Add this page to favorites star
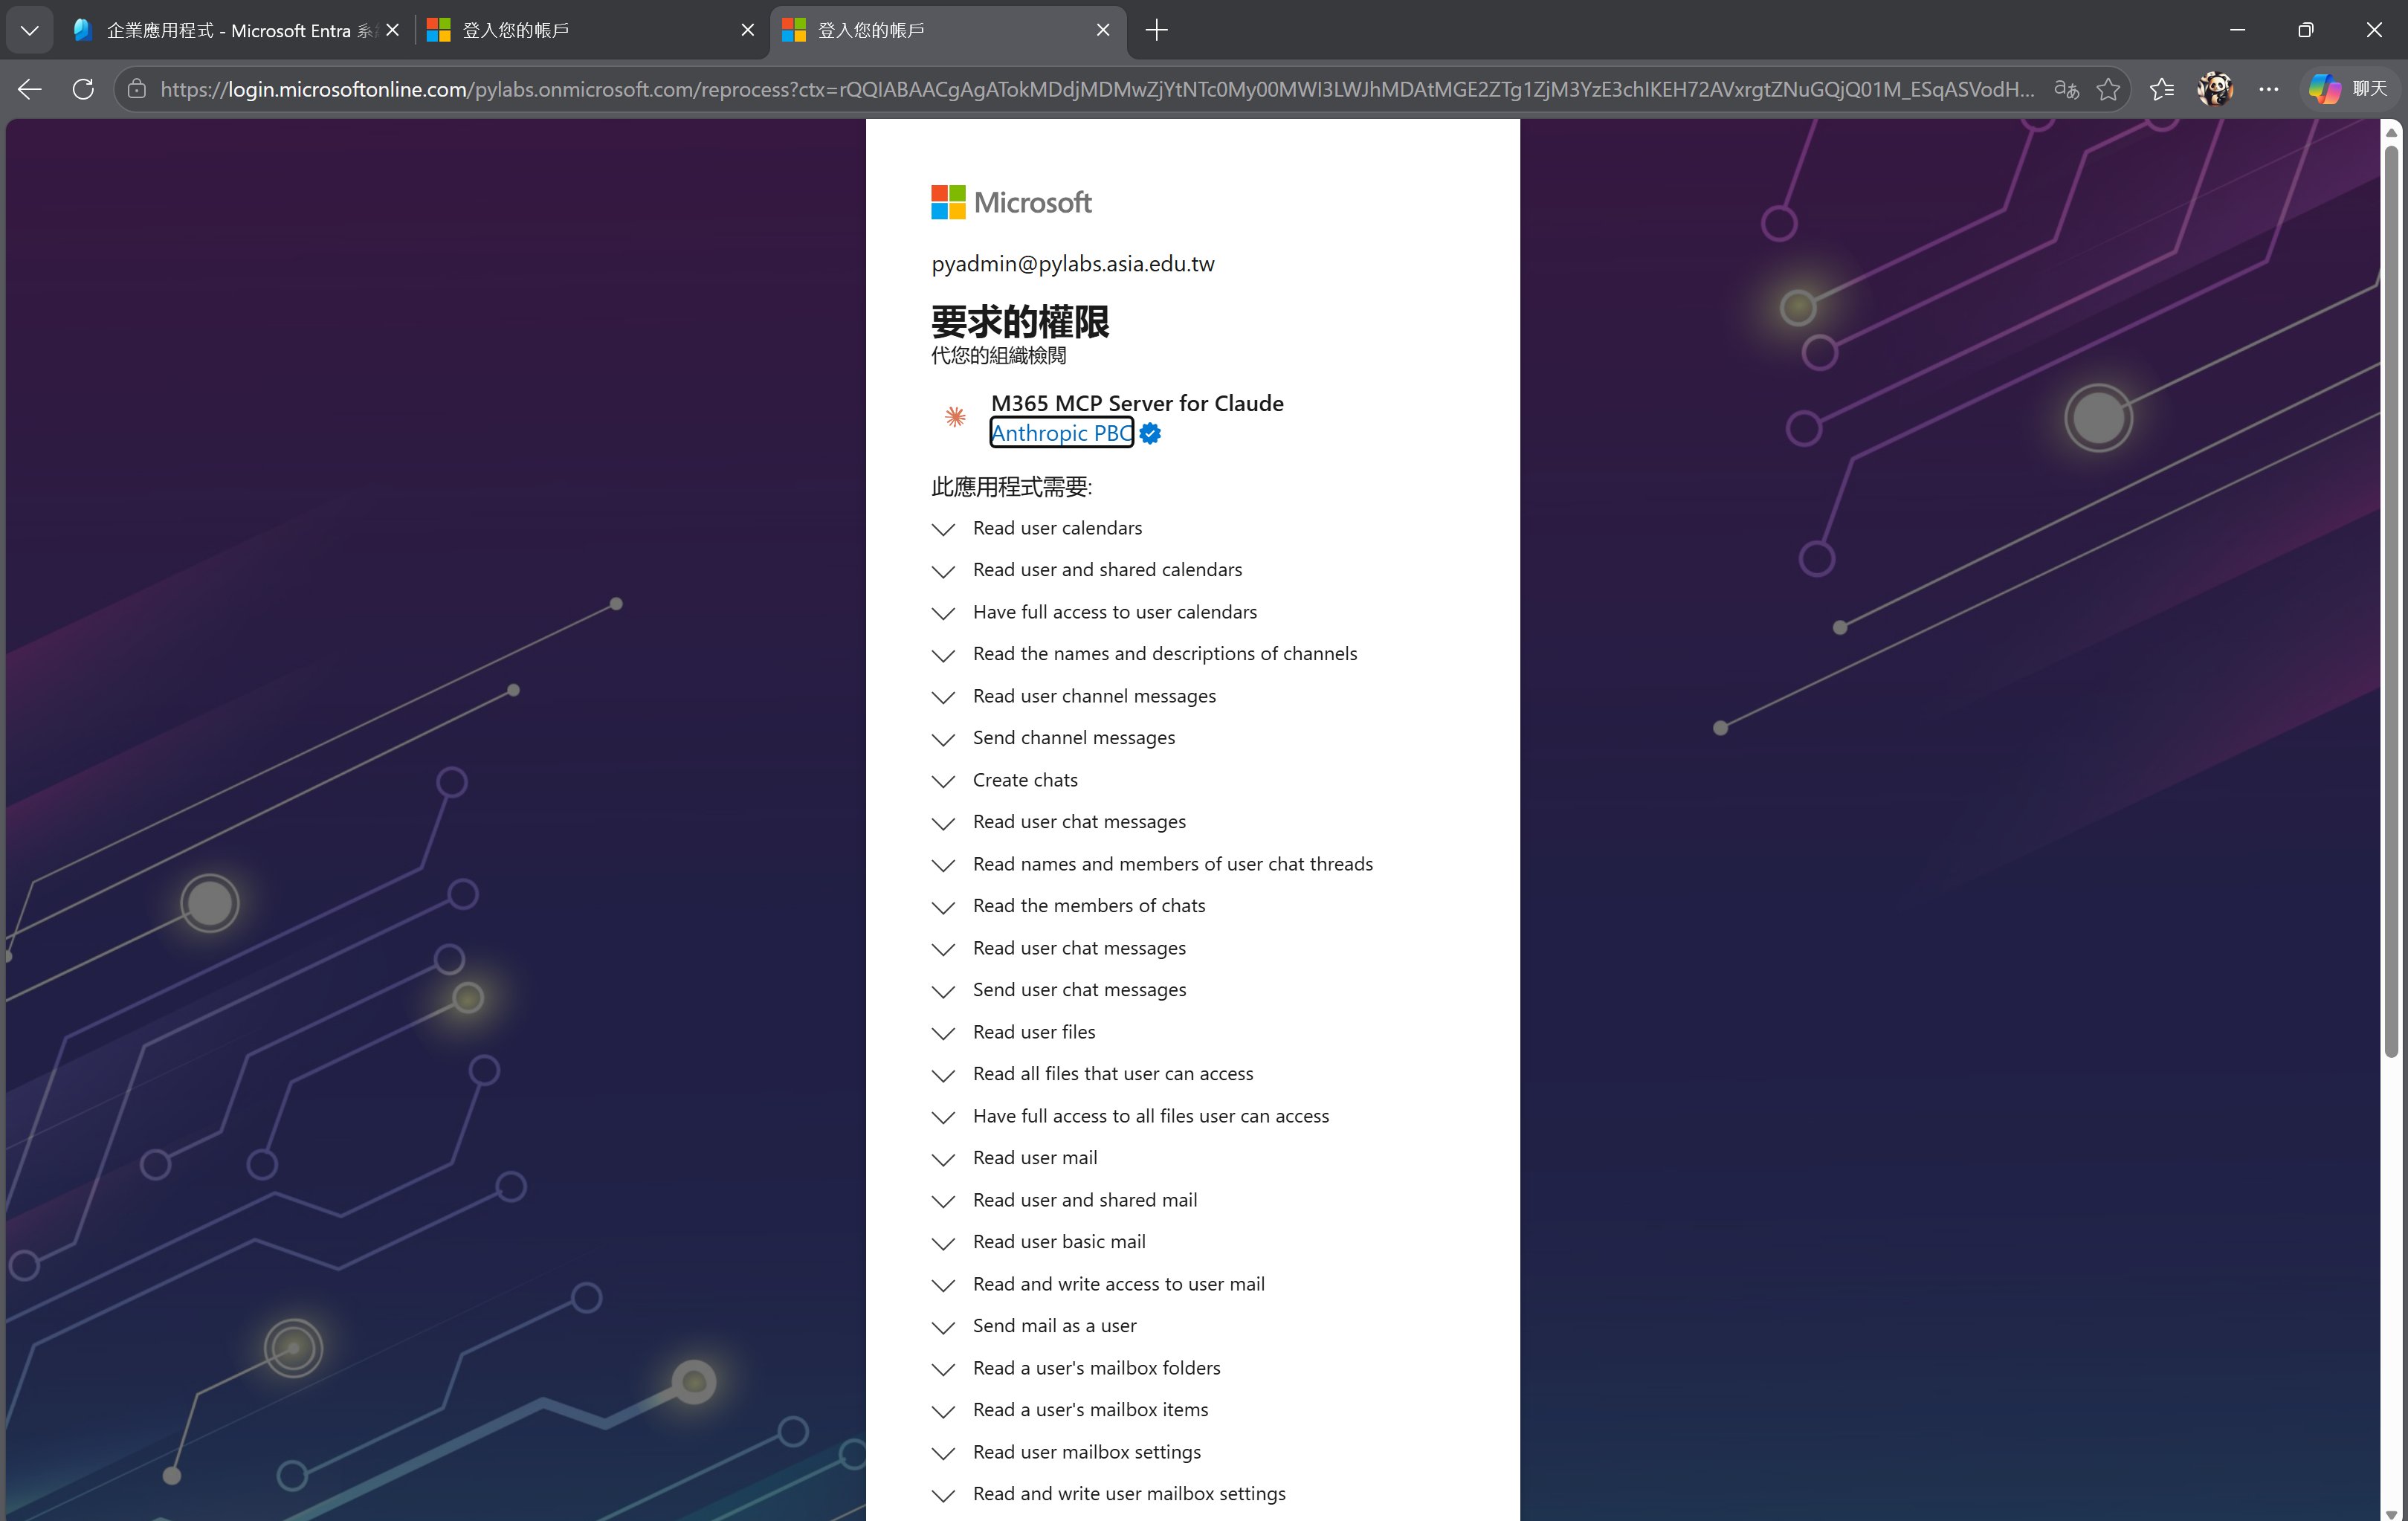Image resolution: width=2408 pixels, height=1521 pixels. pyautogui.click(x=2108, y=89)
